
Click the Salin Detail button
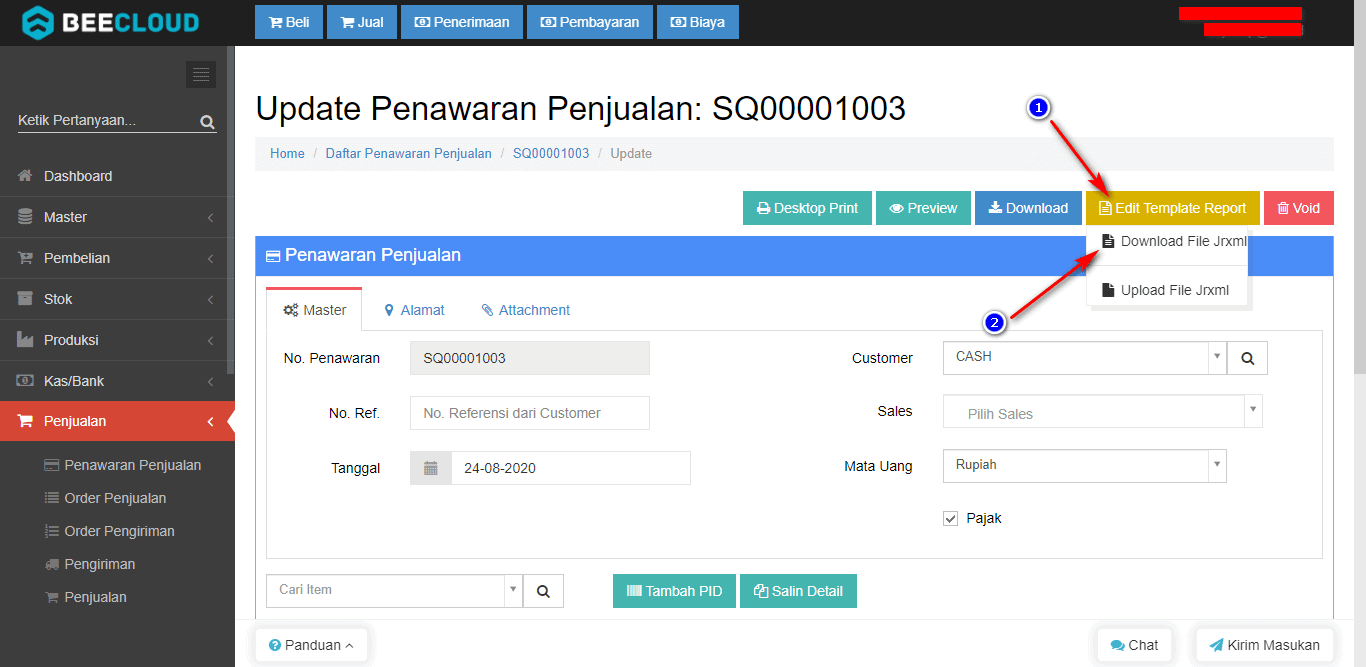click(798, 591)
